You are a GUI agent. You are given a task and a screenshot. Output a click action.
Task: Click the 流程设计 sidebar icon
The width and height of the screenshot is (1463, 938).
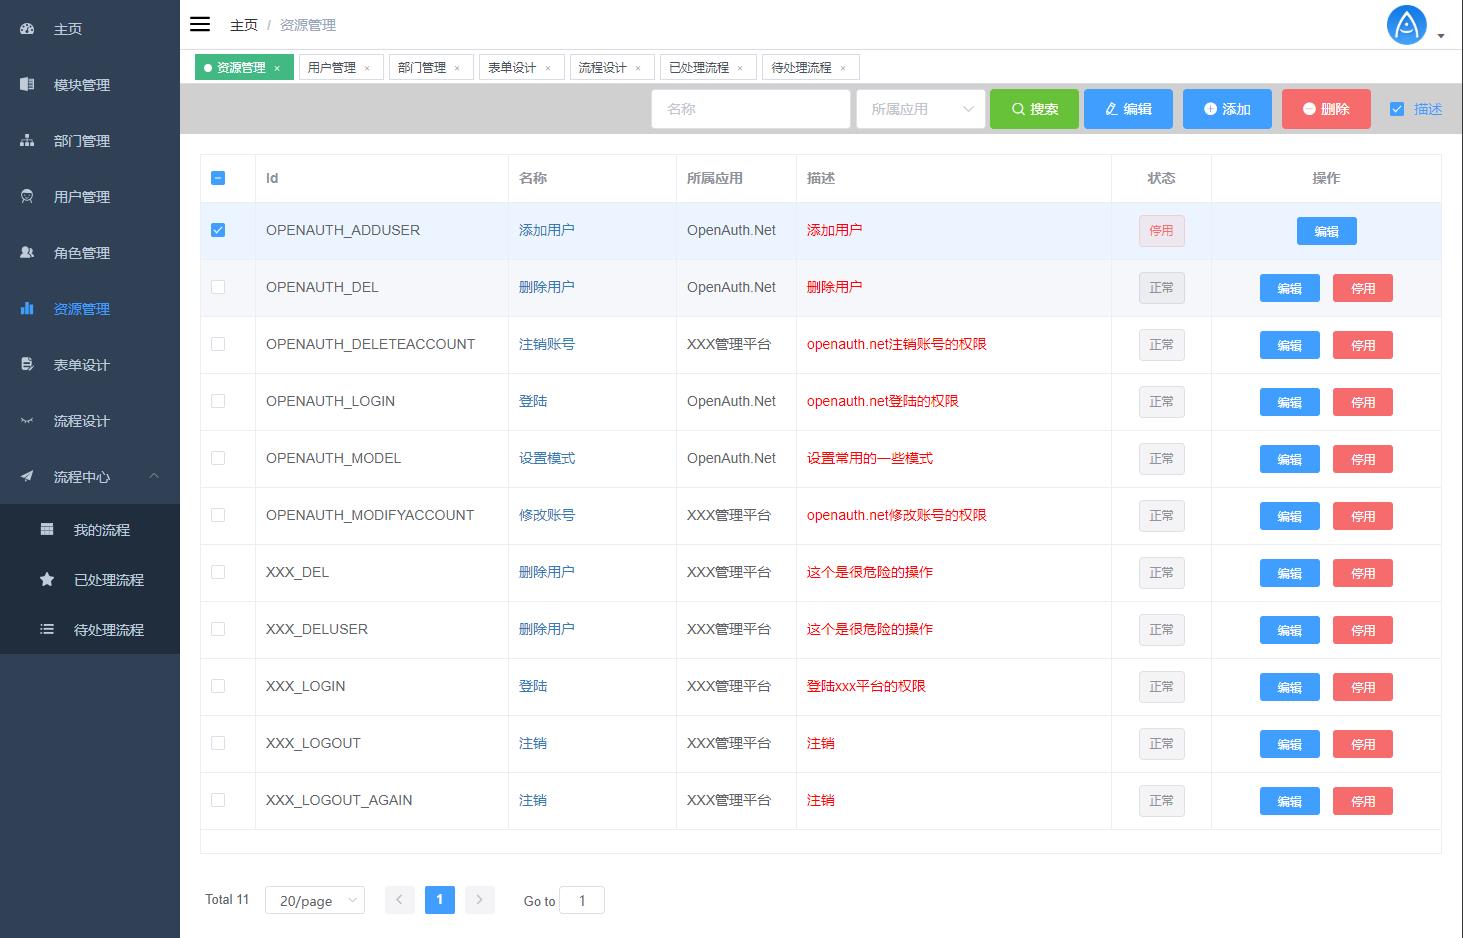[x=27, y=421]
